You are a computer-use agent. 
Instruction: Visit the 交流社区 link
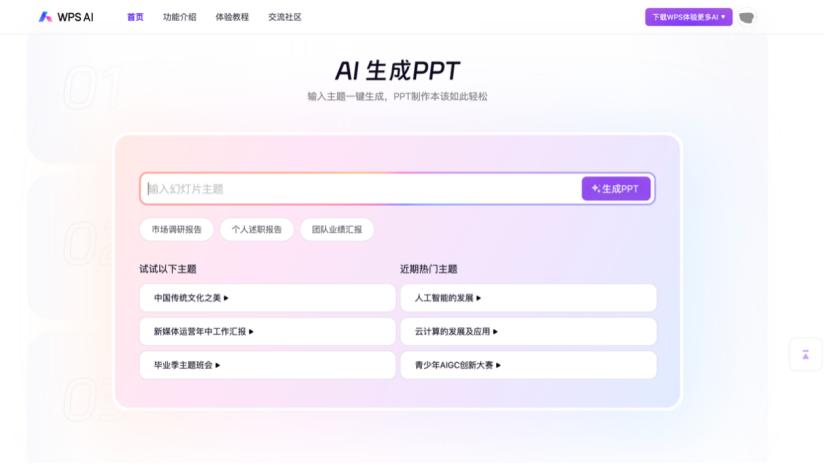click(x=285, y=17)
